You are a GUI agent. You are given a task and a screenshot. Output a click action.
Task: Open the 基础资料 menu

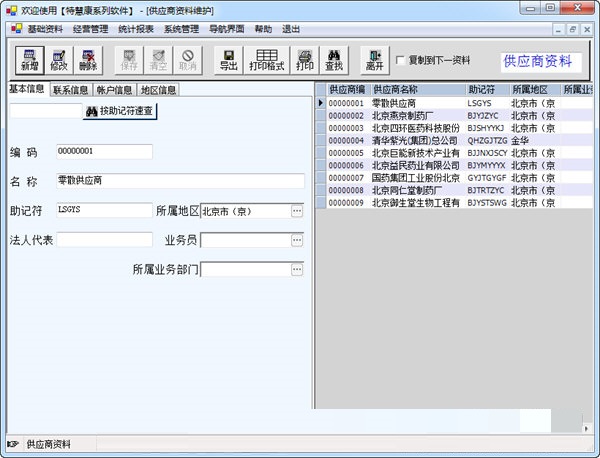pos(45,29)
